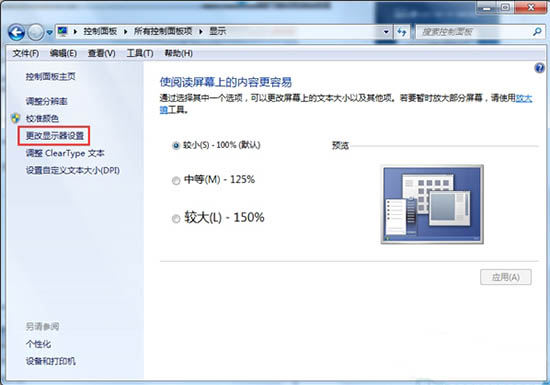The image size is (550, 385).
Task: Open the 查看(V) menu
Action: click(101, 53)
